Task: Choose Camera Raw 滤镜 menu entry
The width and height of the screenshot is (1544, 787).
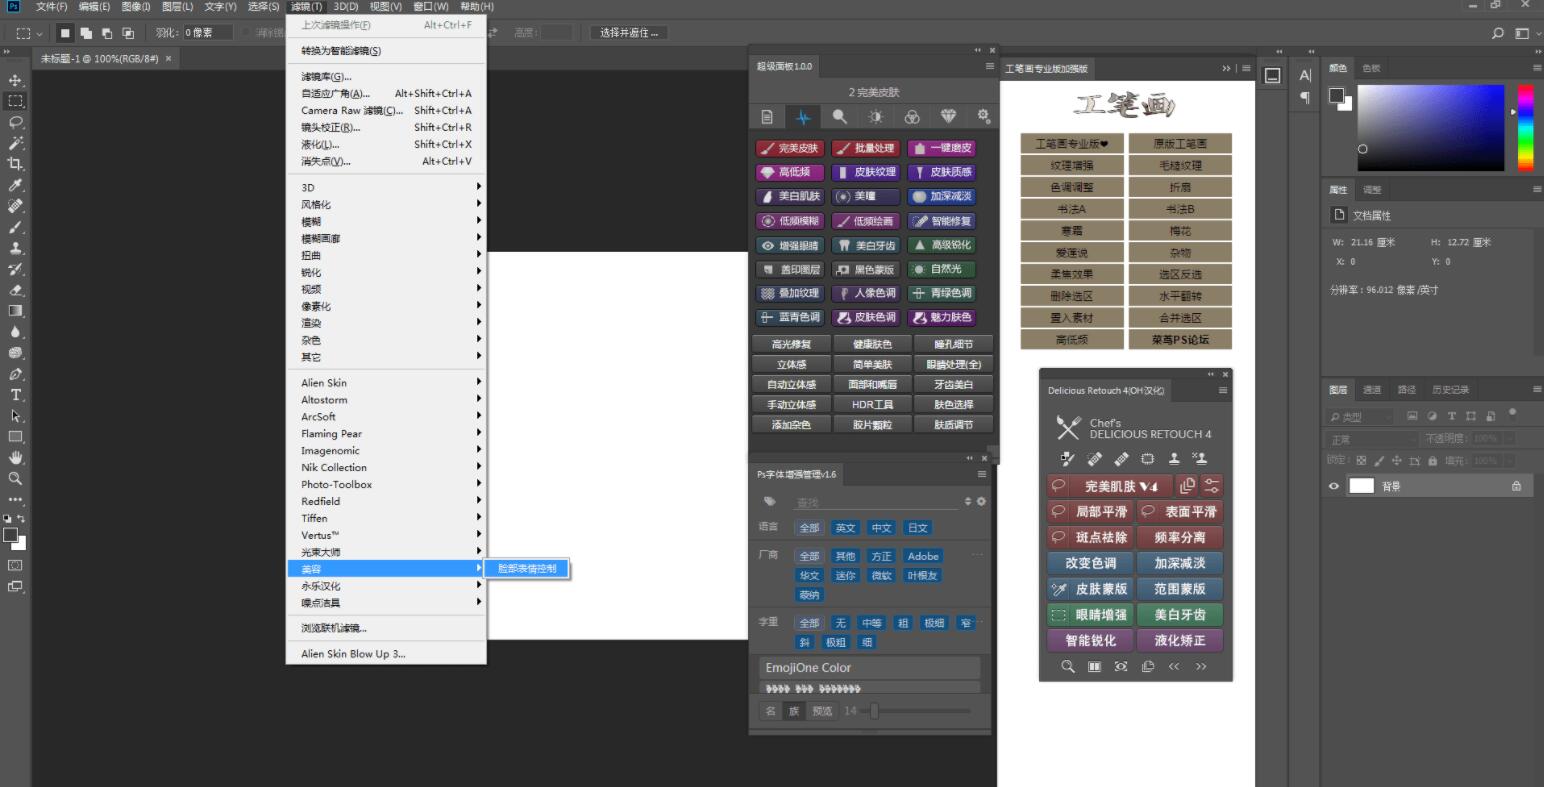Action: [387, 110]
